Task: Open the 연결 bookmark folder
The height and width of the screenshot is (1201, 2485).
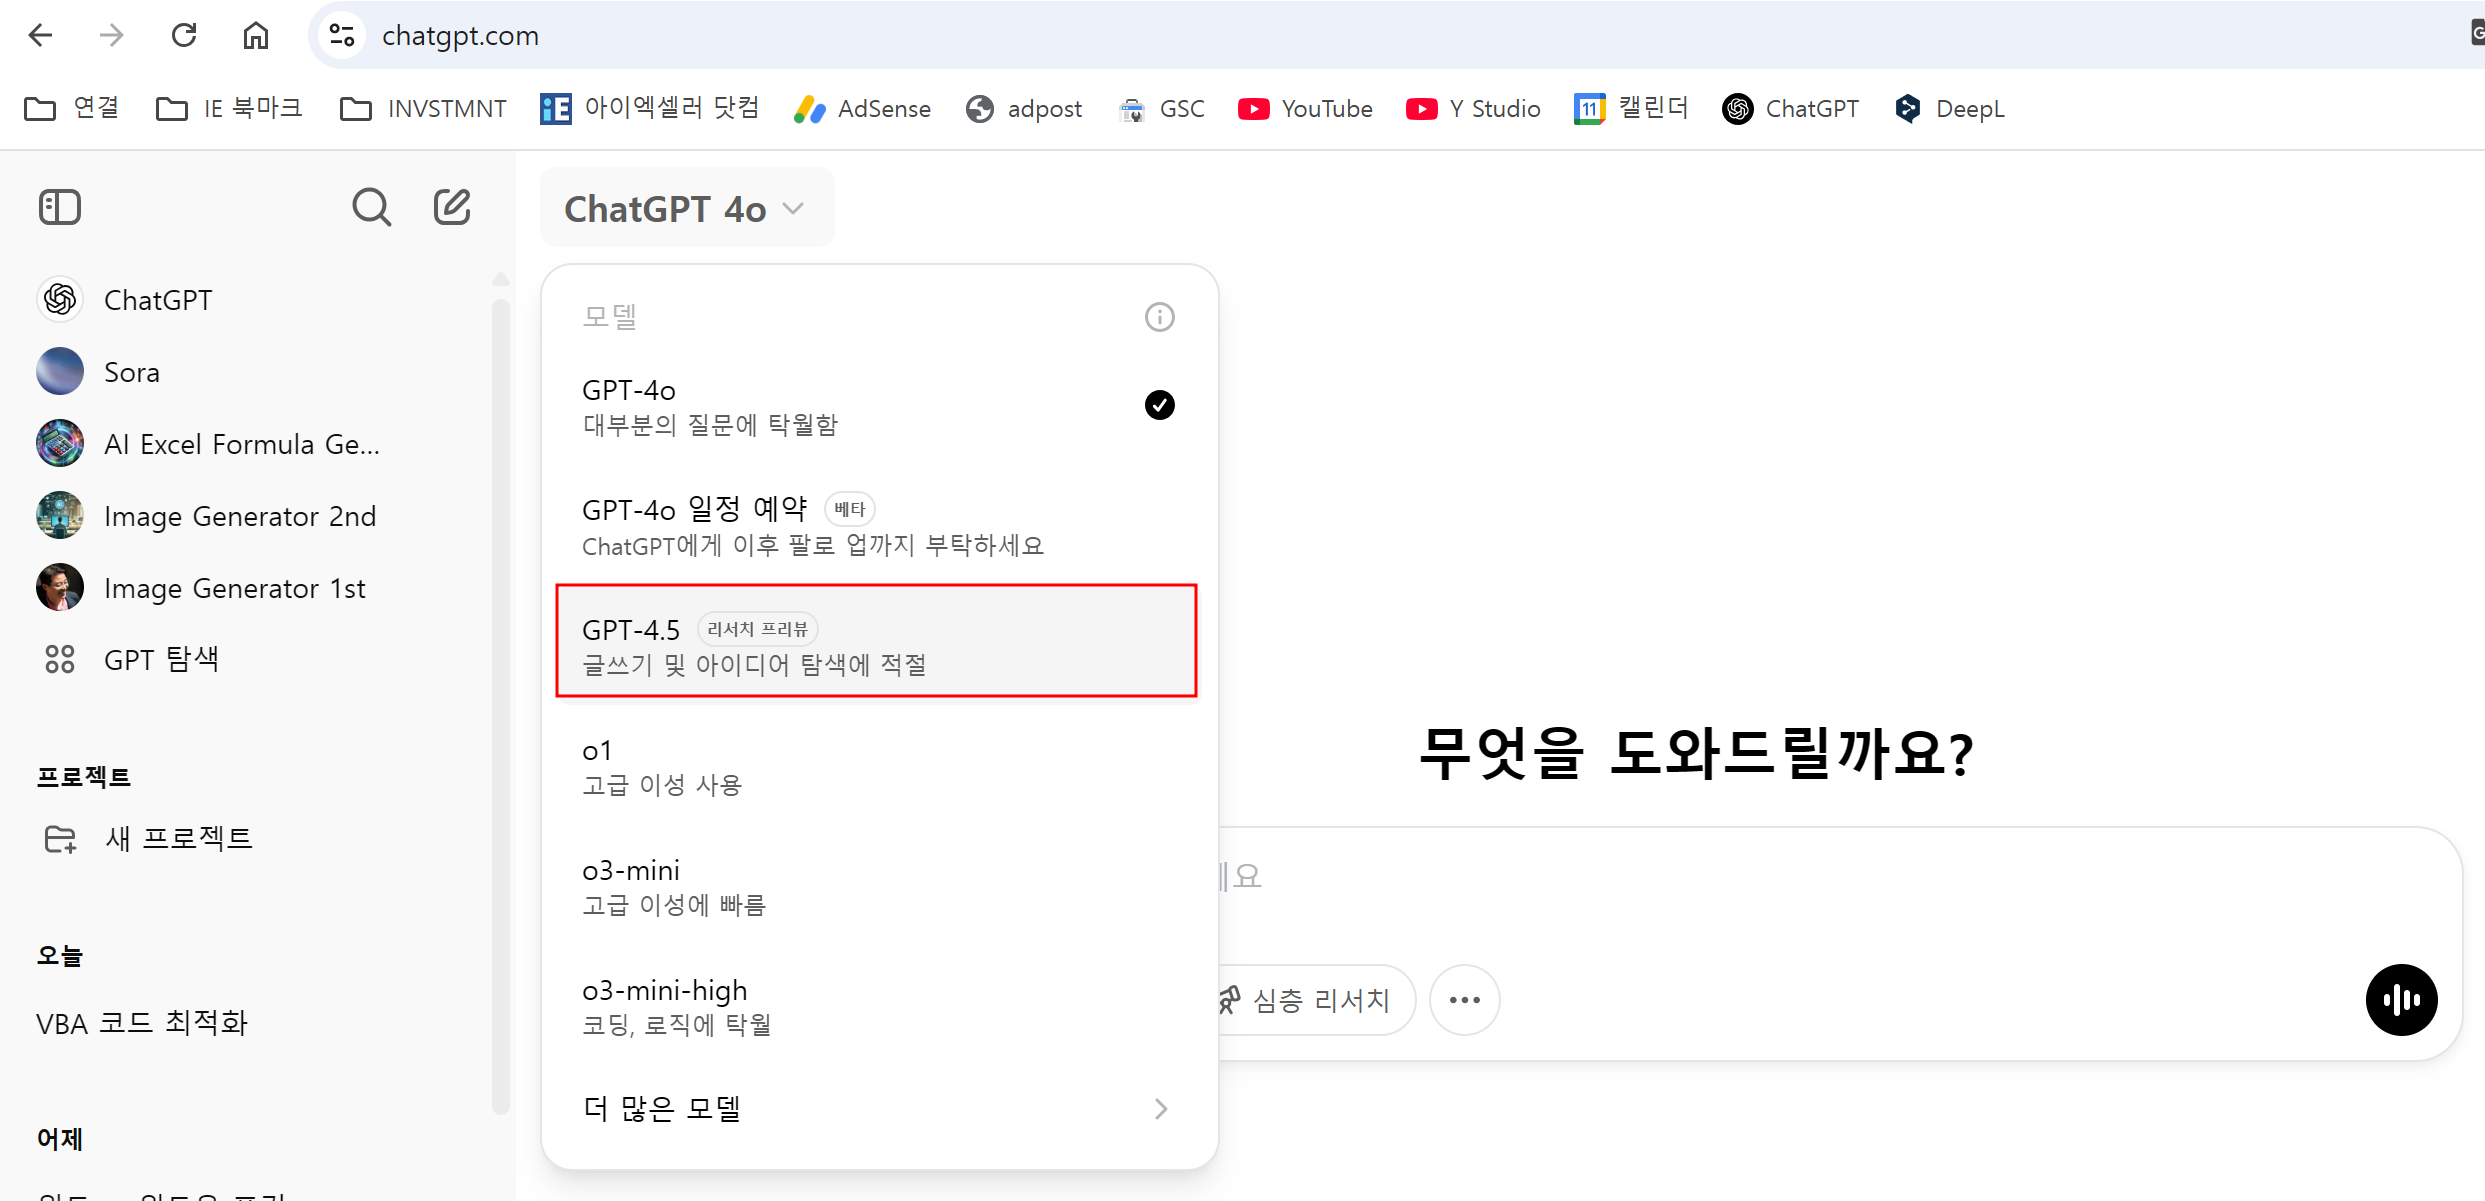Action: pos(72,108)
